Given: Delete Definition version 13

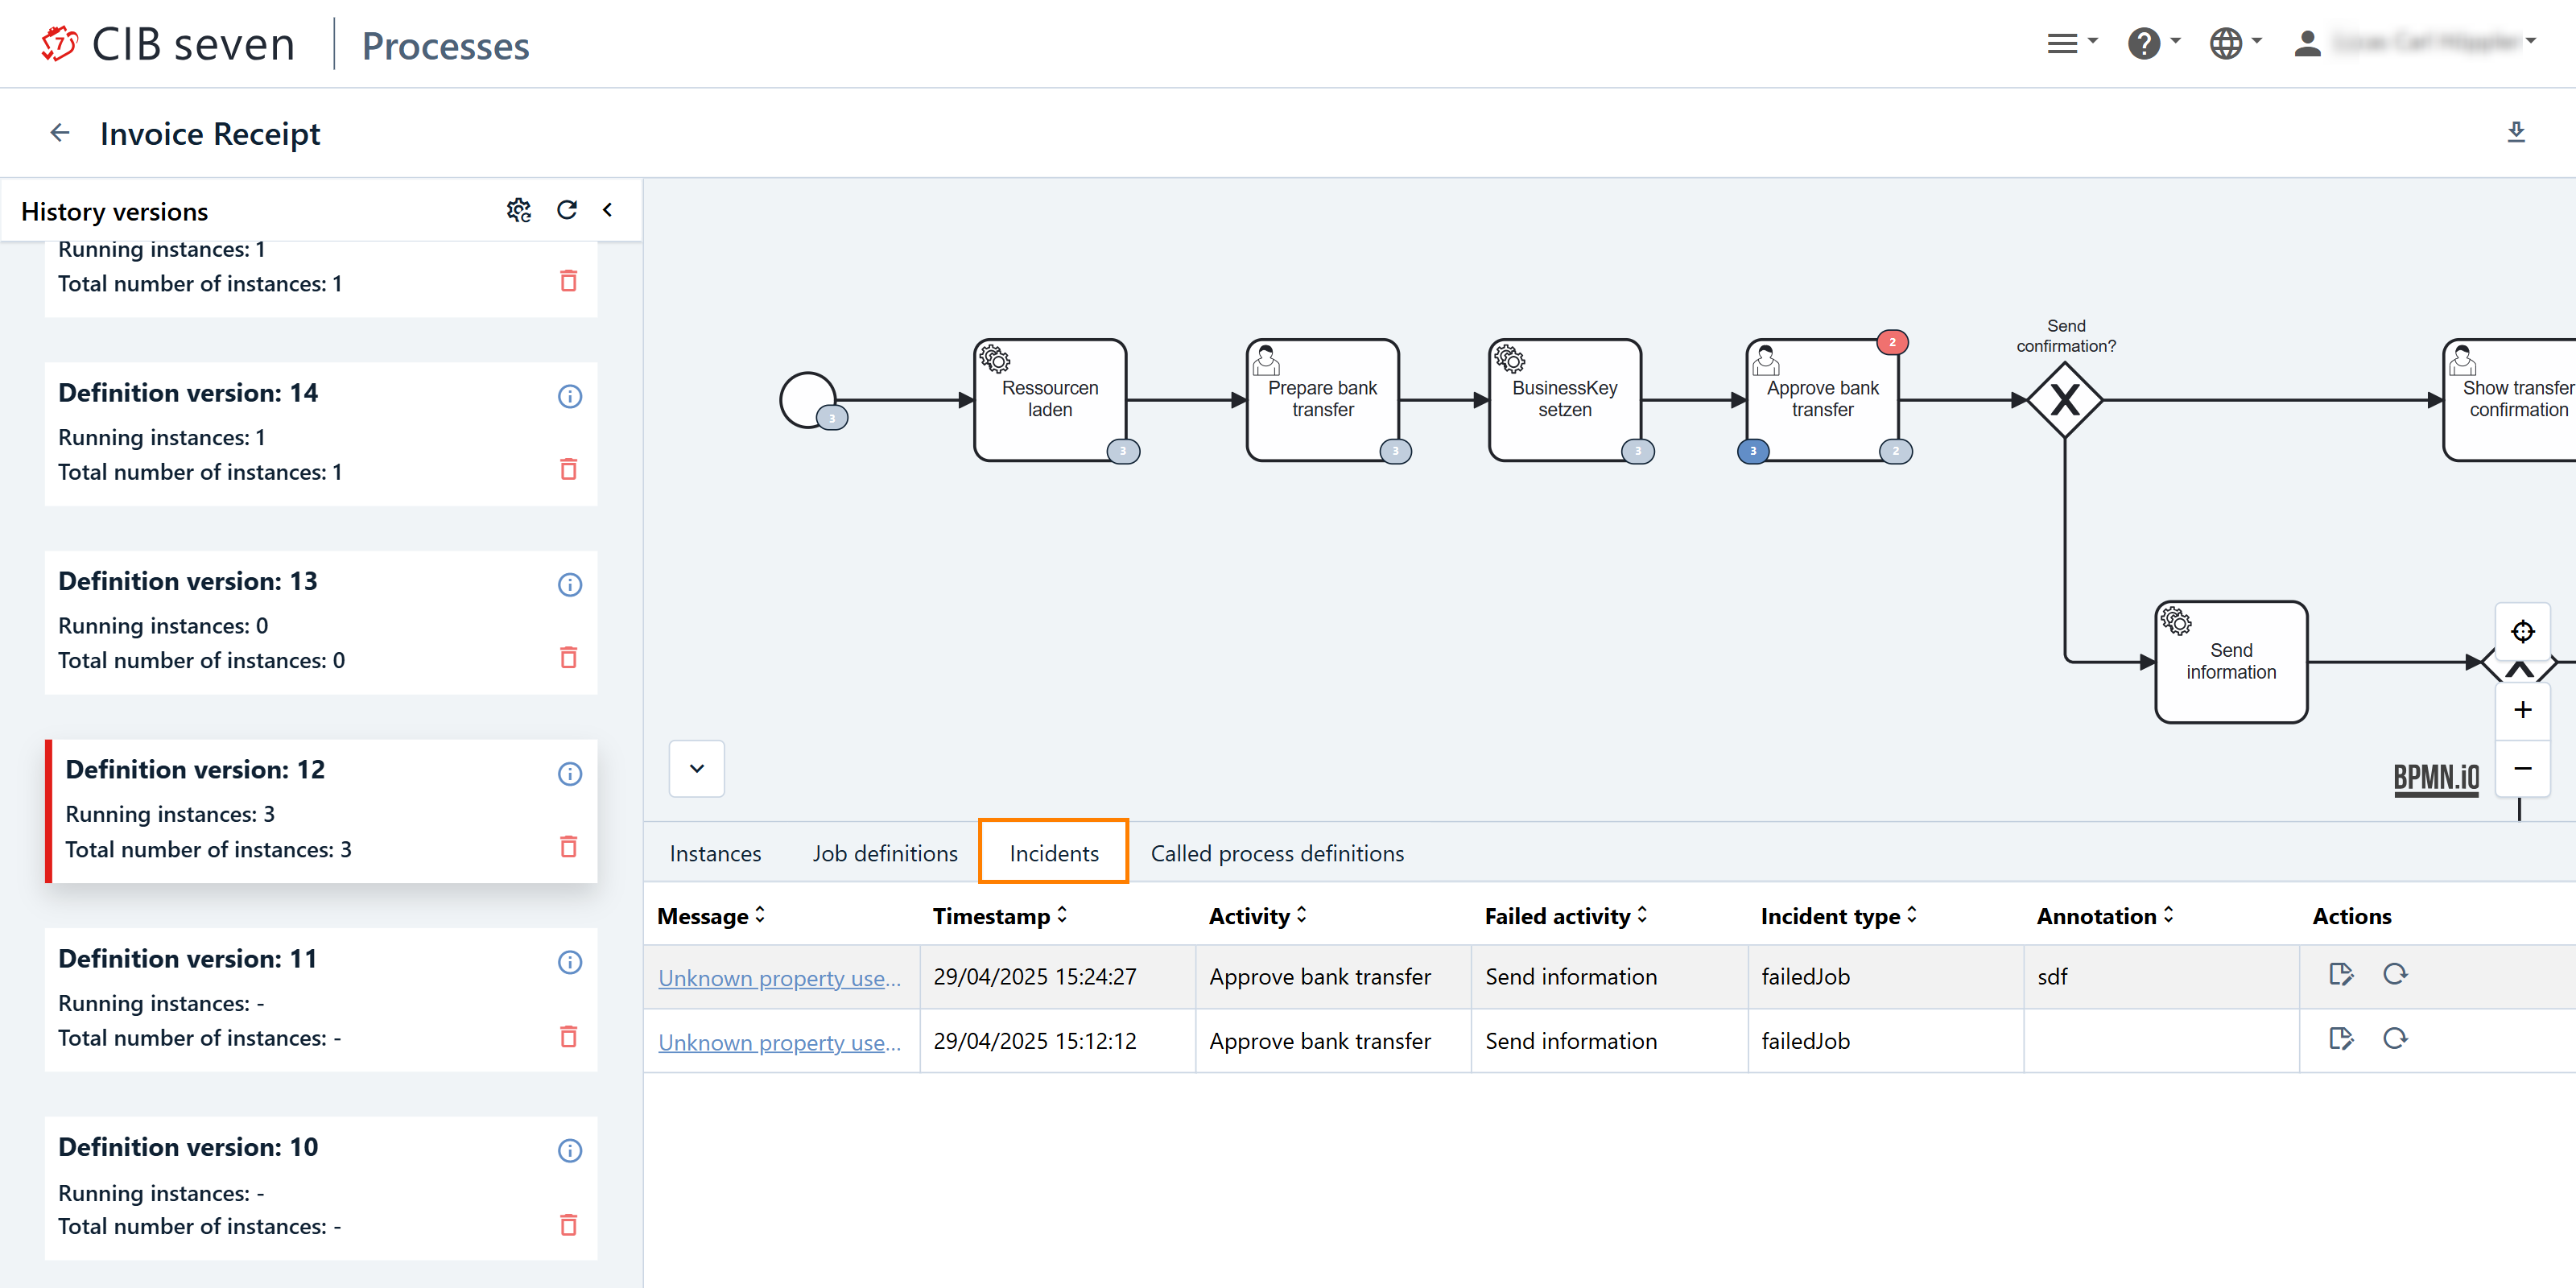Looking at the screenshot, I should pyautogui.click(x=568, y=657).
